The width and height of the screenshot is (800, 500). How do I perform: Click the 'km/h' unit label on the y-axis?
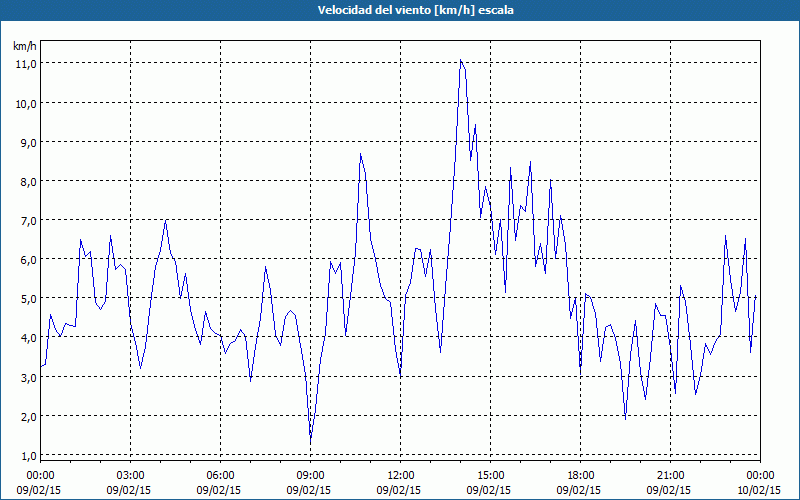25,46
